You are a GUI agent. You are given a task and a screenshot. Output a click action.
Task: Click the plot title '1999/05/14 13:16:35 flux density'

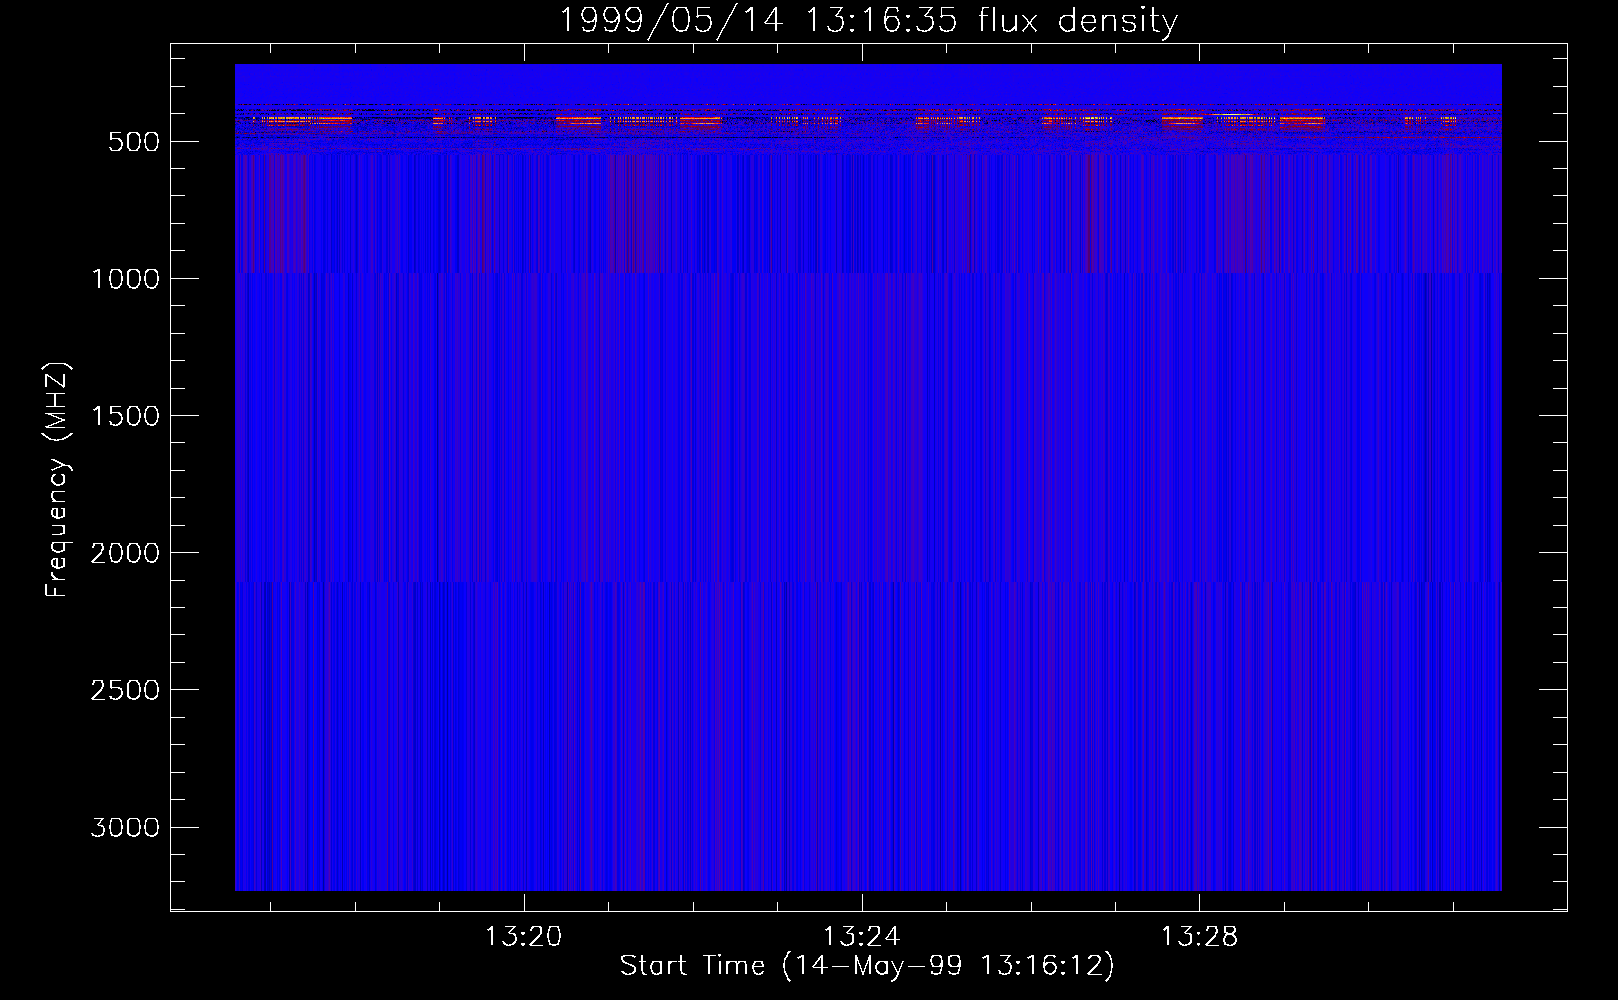coord(868,20)
